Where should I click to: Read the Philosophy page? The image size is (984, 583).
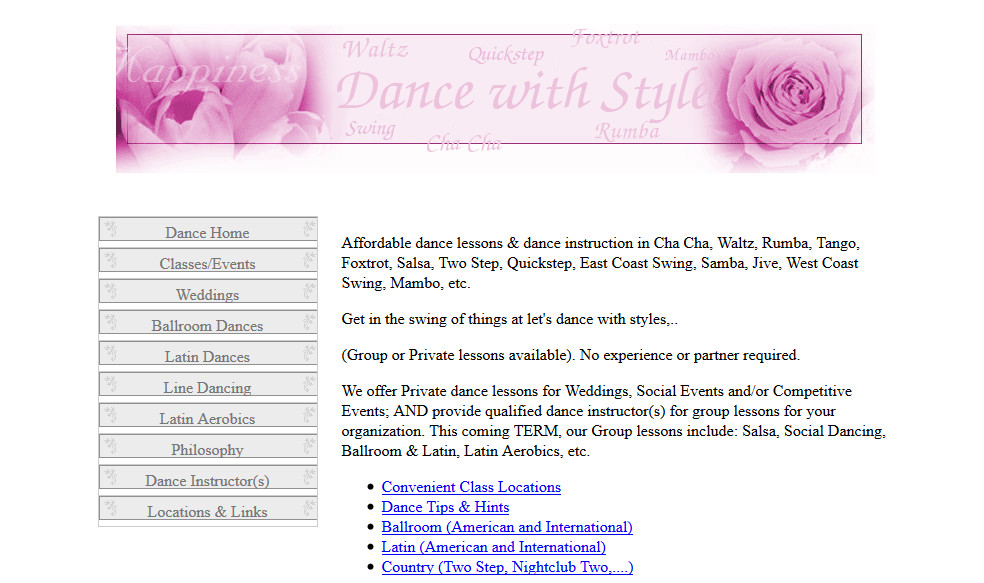coord(206,449)
